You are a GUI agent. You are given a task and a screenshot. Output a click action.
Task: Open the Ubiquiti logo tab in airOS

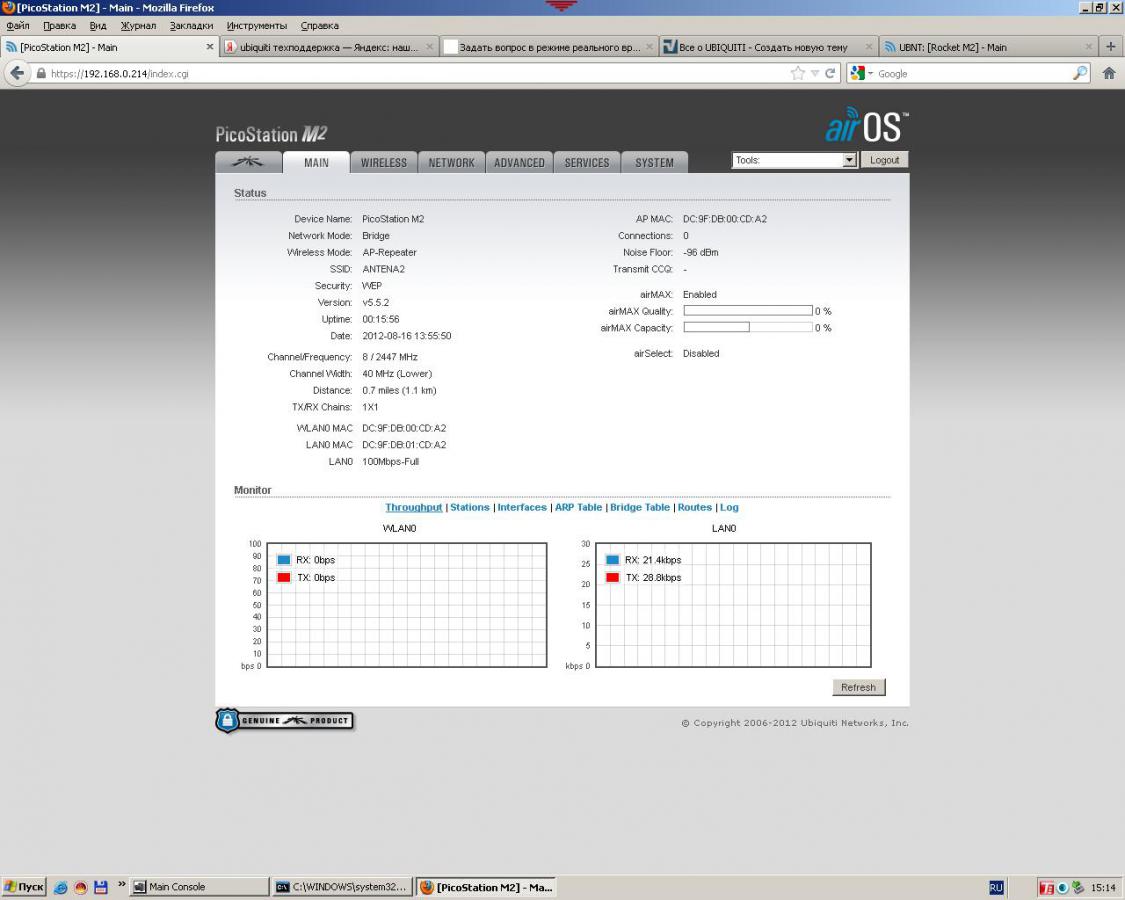248,162
